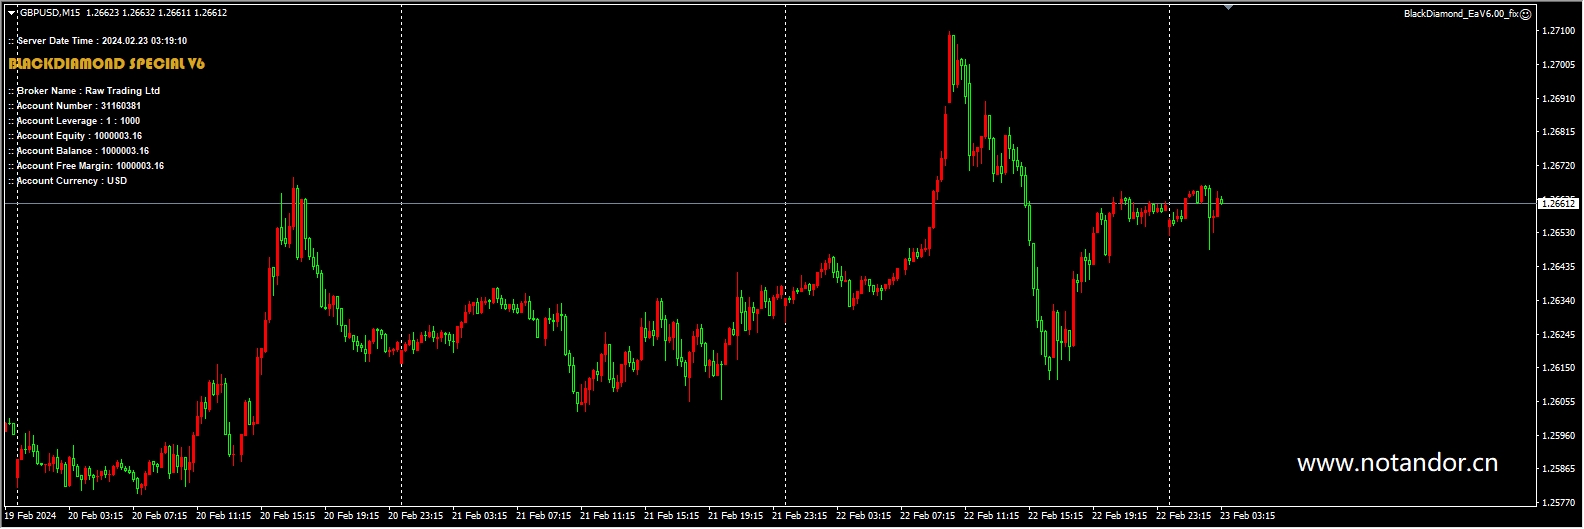Click the 21 Feb 15:15 time axis label
The width and height of the screenshot is (1584, 529).
pyautogui.click(x=671, y=516)
